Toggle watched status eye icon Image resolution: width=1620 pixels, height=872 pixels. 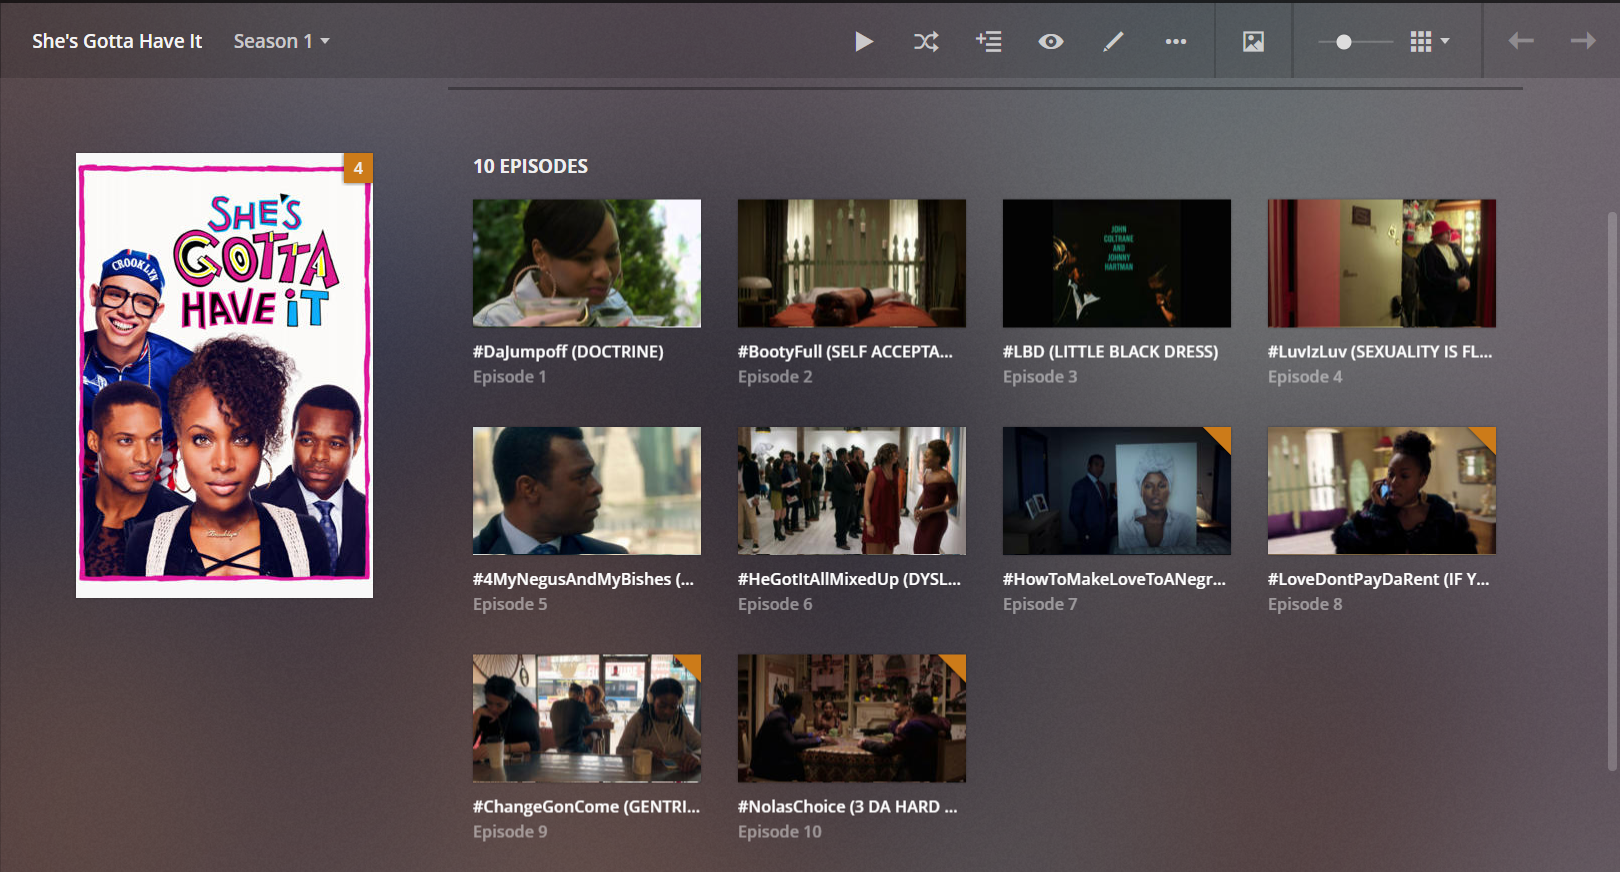coord(1050,41)
